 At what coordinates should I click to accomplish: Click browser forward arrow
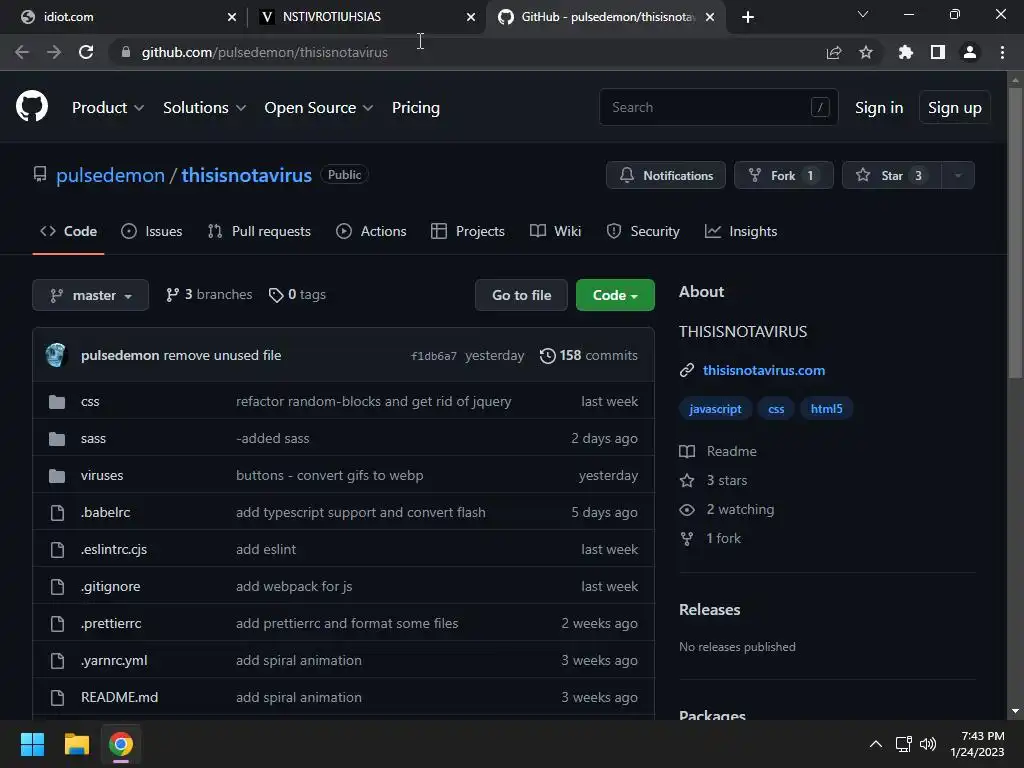tap(54, 52)
